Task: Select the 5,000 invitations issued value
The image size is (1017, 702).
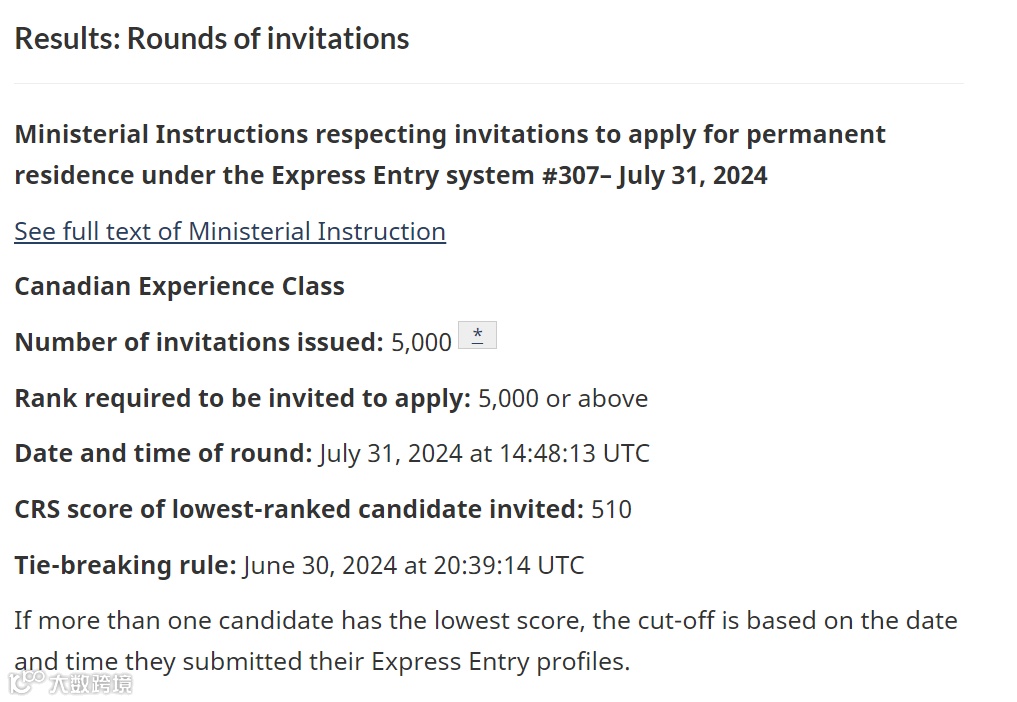Action: pyautogui.click(x=421, y=343)
